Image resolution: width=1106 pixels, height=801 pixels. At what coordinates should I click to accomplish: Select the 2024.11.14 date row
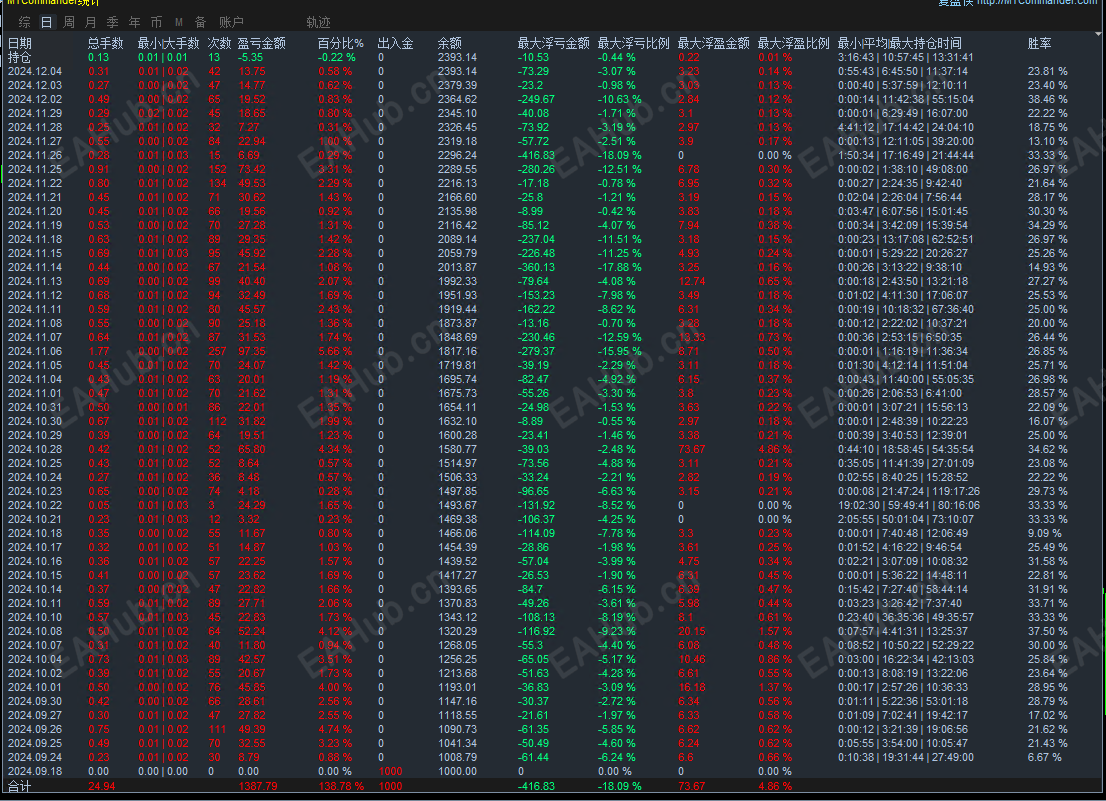(35, 267)
